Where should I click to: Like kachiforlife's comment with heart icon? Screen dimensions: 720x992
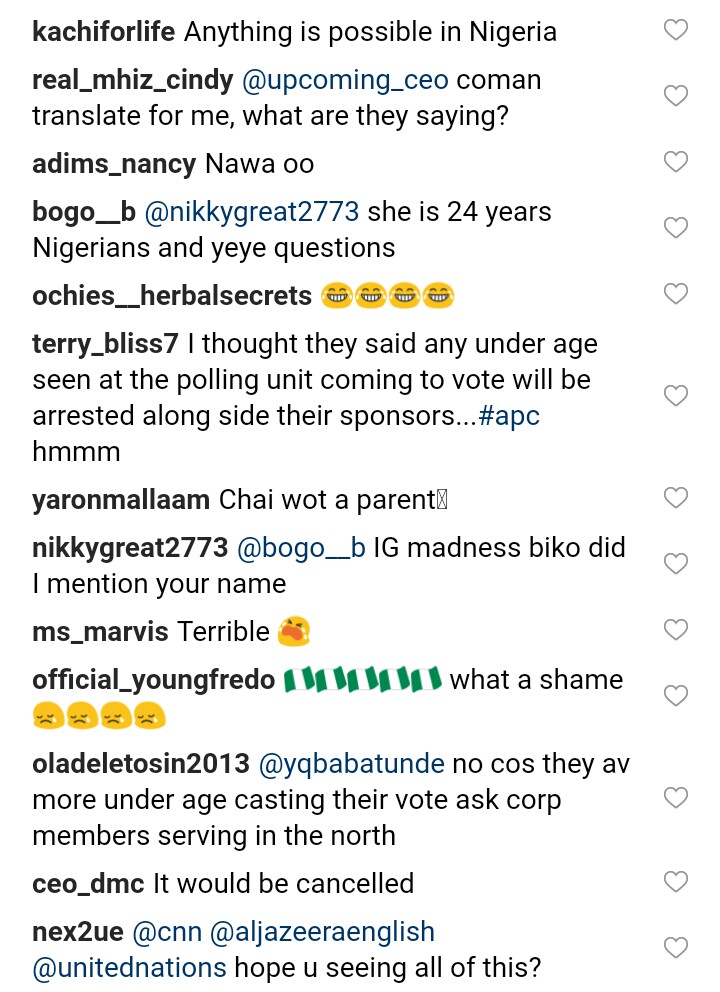676,30
